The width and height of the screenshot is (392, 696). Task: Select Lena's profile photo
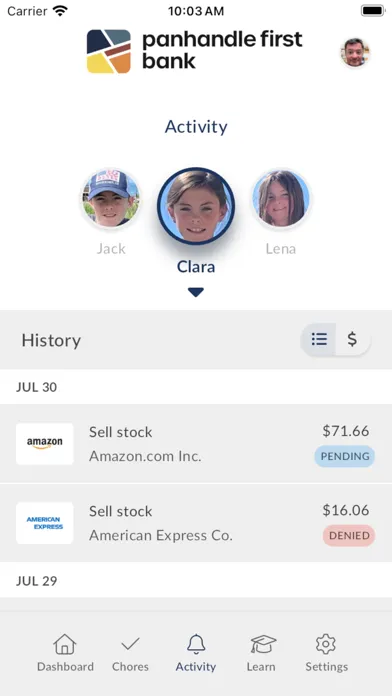[x=281, y=198]
